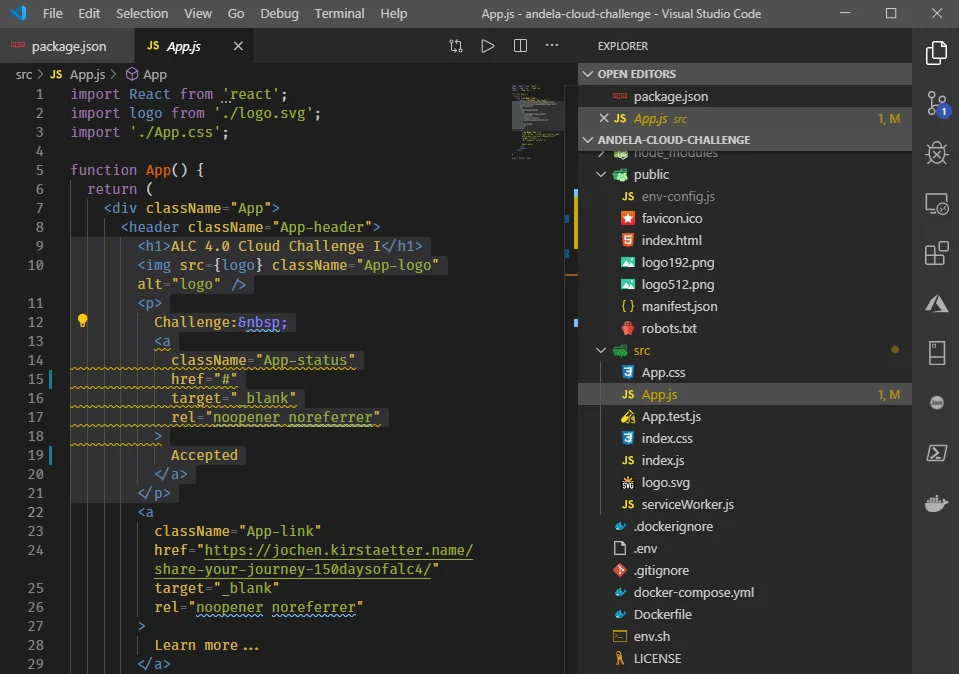Open the View menu
This screenshot has height=674, width=959.
[198, 13]
